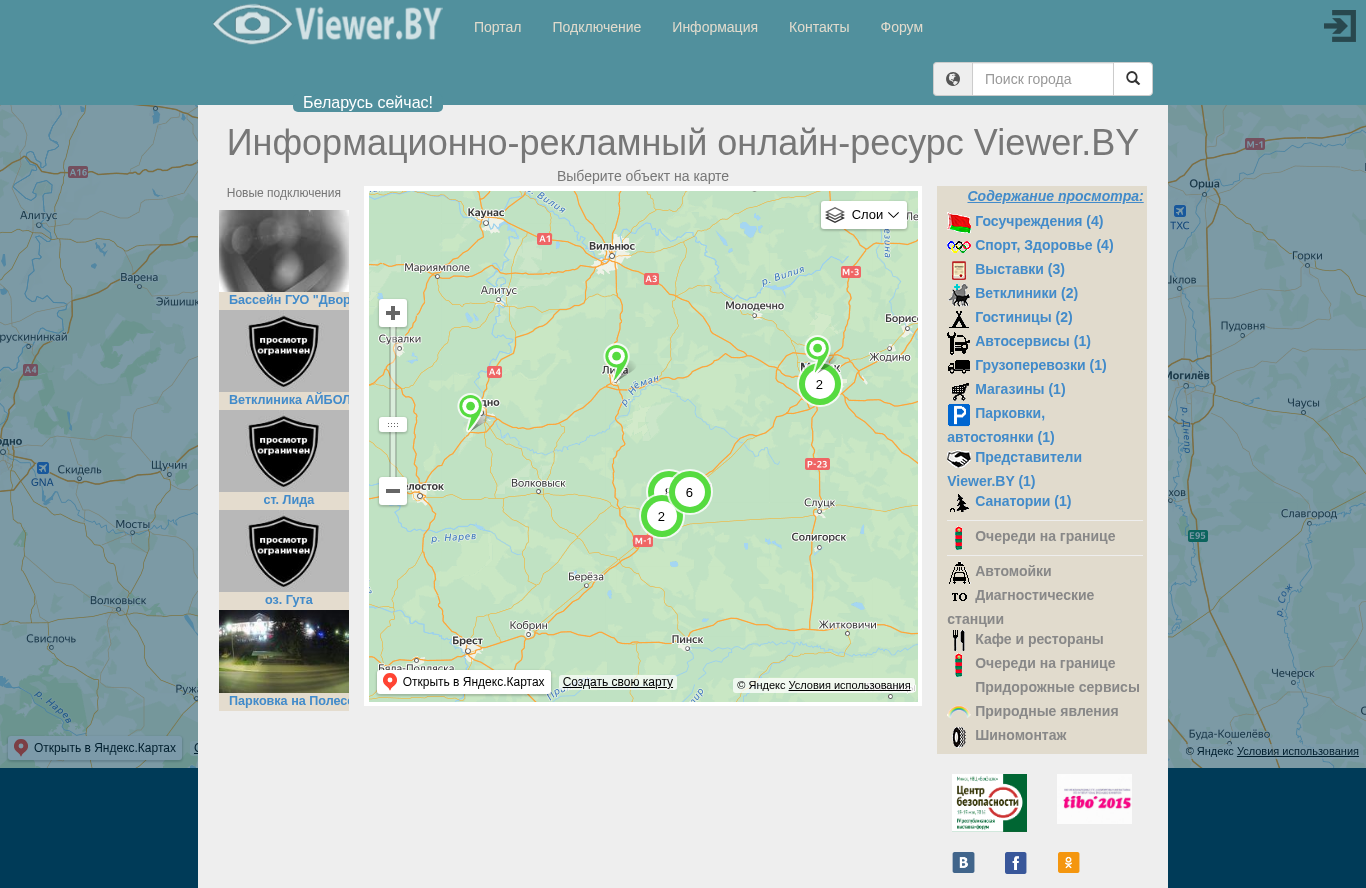Click the Грузоперевозки truck icon
Image resolution: width=1366 pixels, height=888 pixels.
[x=959, y=366]
